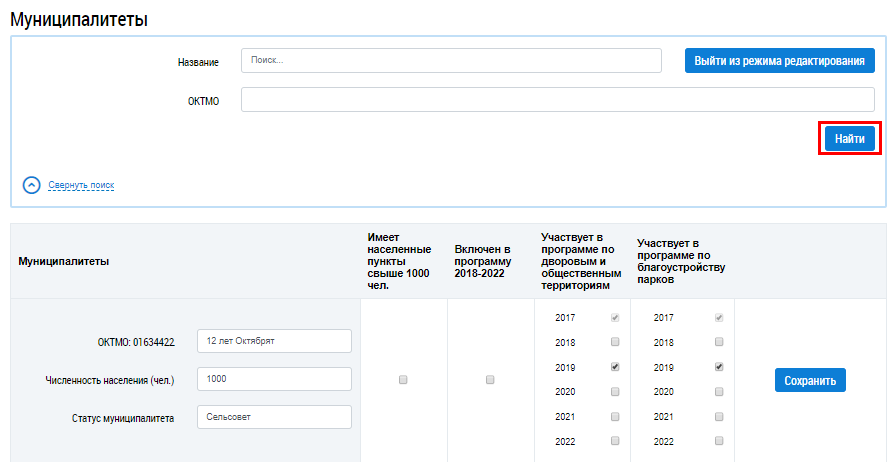Check 2020 in courtyard territories program
The image size is (893, 462).
click(615, 392)
